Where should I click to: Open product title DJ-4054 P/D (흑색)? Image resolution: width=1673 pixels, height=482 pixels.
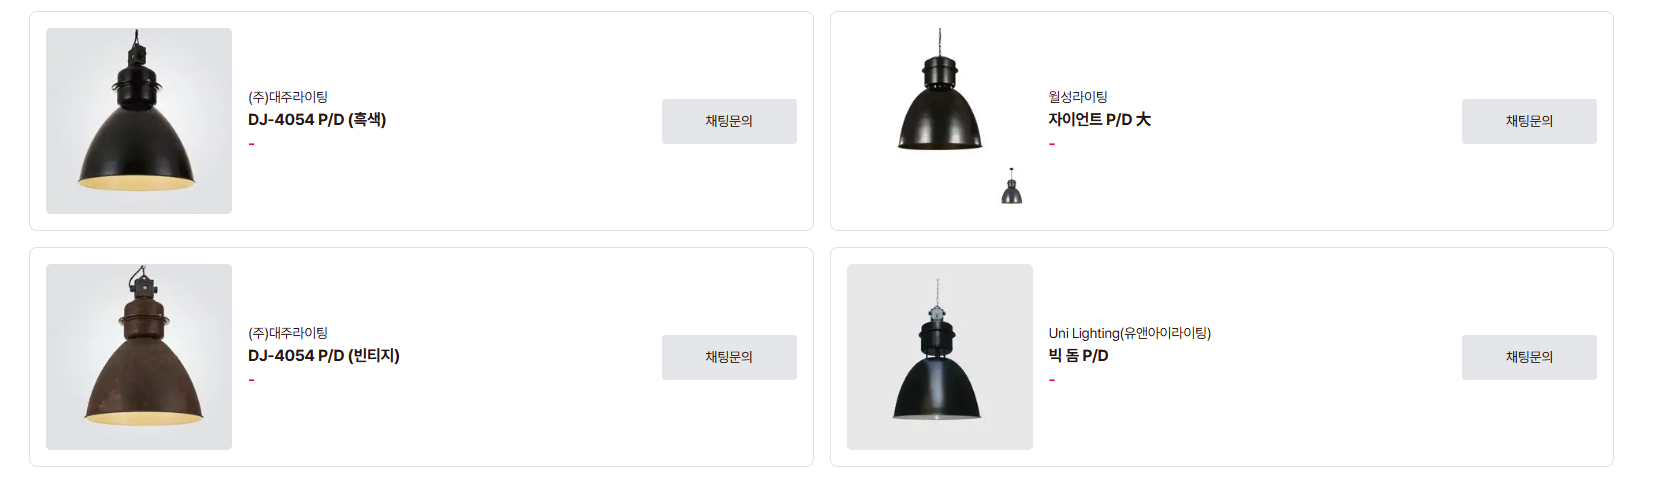317,120
